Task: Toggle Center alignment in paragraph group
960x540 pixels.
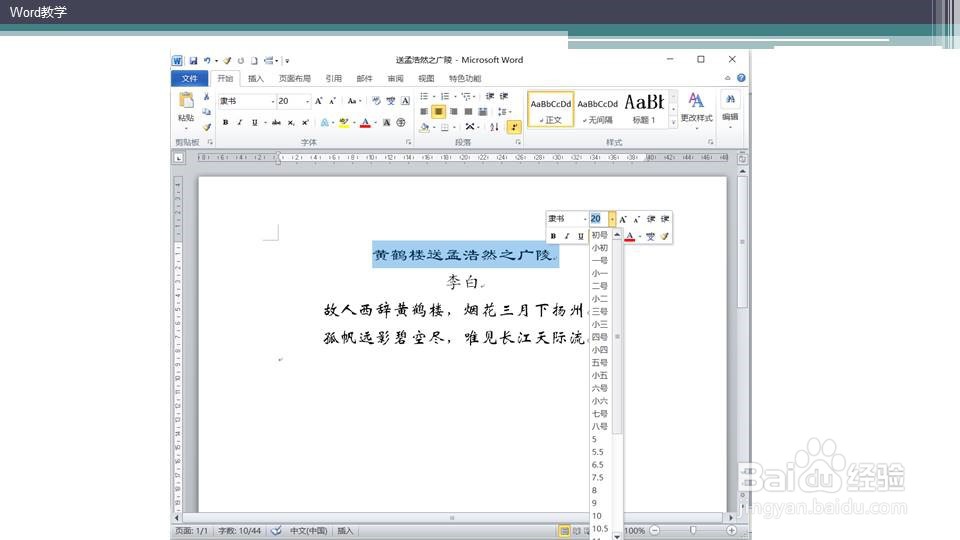Action: (x=438, y=111)
